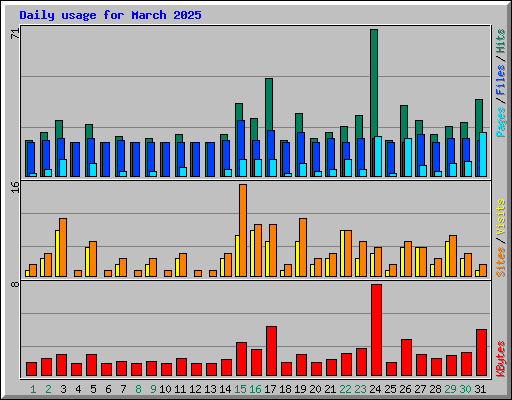Click day 31 on the x-axis

point(480,389)
